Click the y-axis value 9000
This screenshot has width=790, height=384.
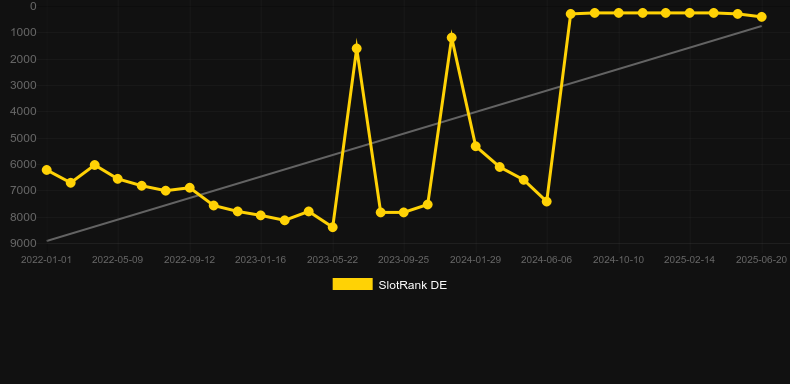[x=24, y=243]
